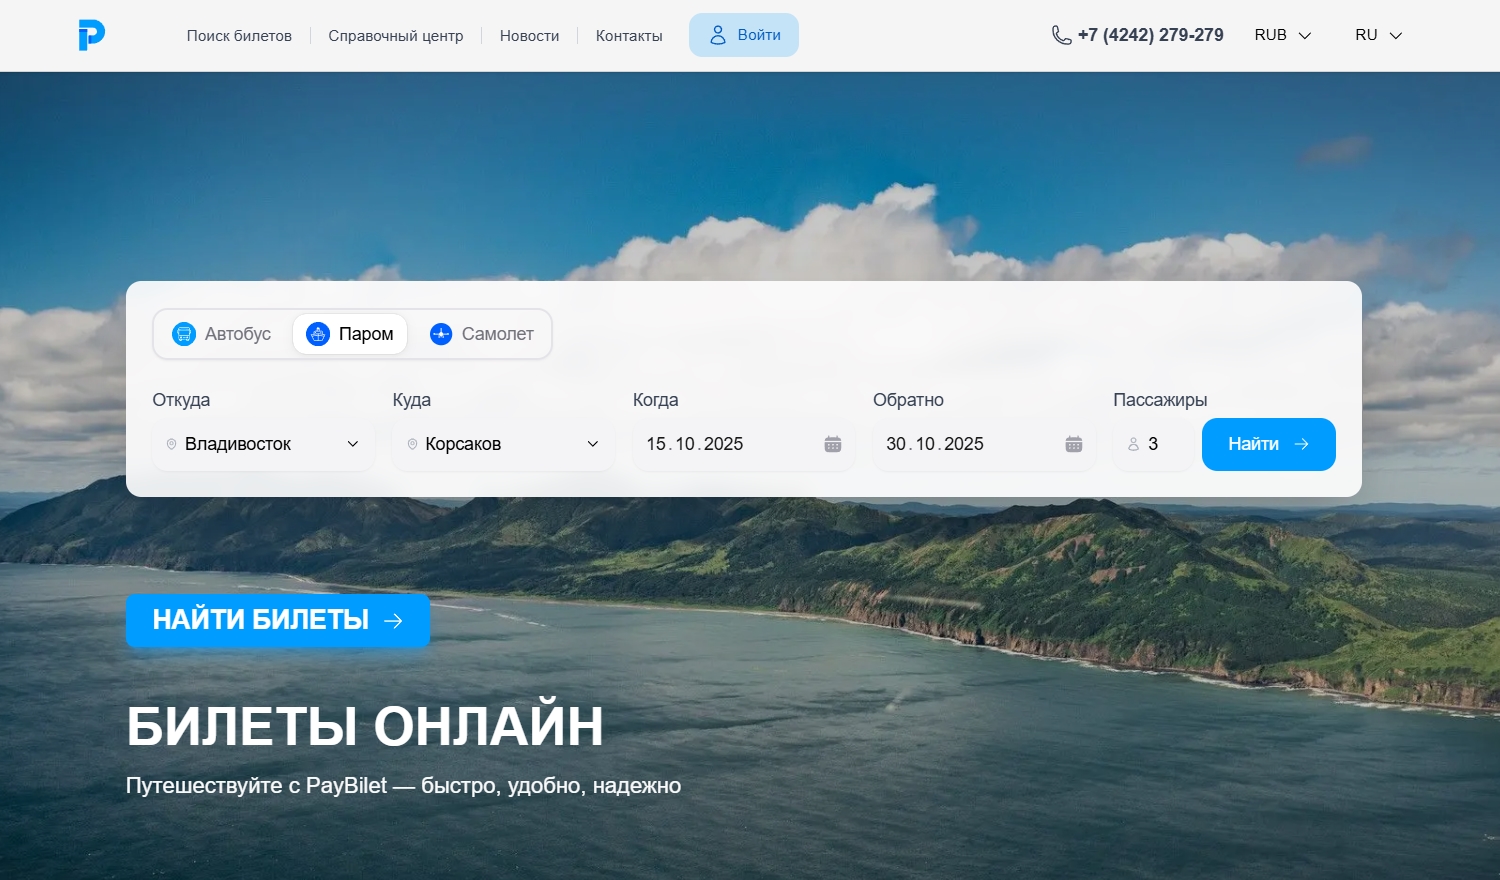Switch to the Паром transport mode
Image resolution: width=1500 pixels, height=880 pixels.
pyautogui.click(x=350, y=333)
